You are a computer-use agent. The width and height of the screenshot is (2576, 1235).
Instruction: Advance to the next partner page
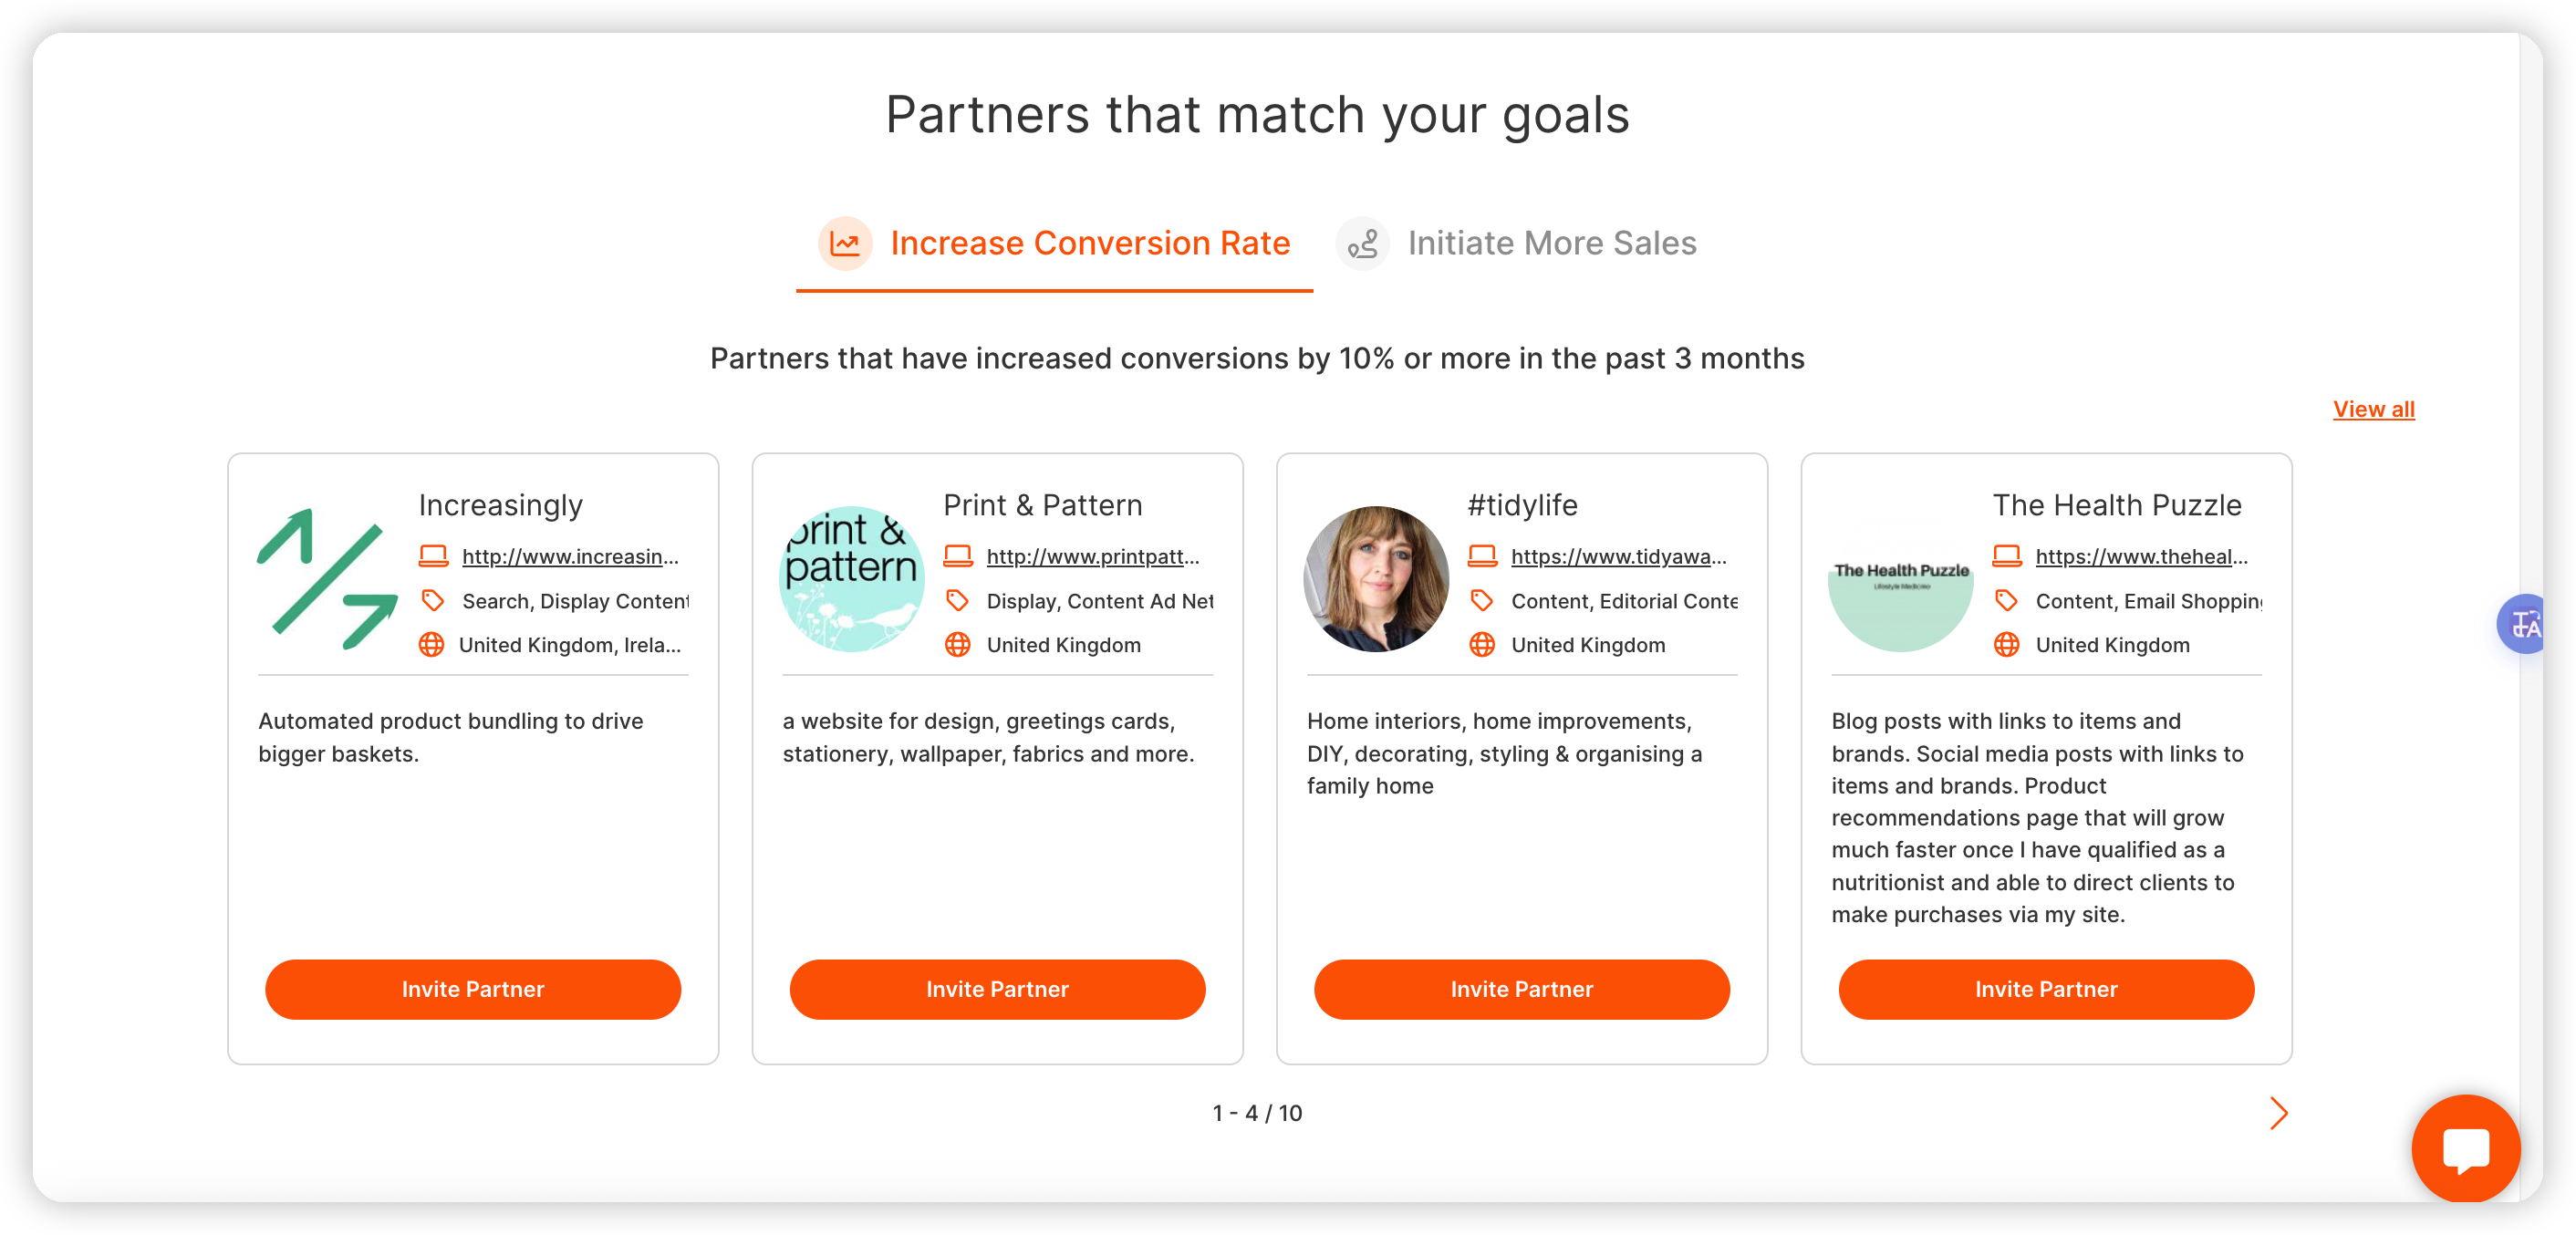(x=2279, y=1113)
